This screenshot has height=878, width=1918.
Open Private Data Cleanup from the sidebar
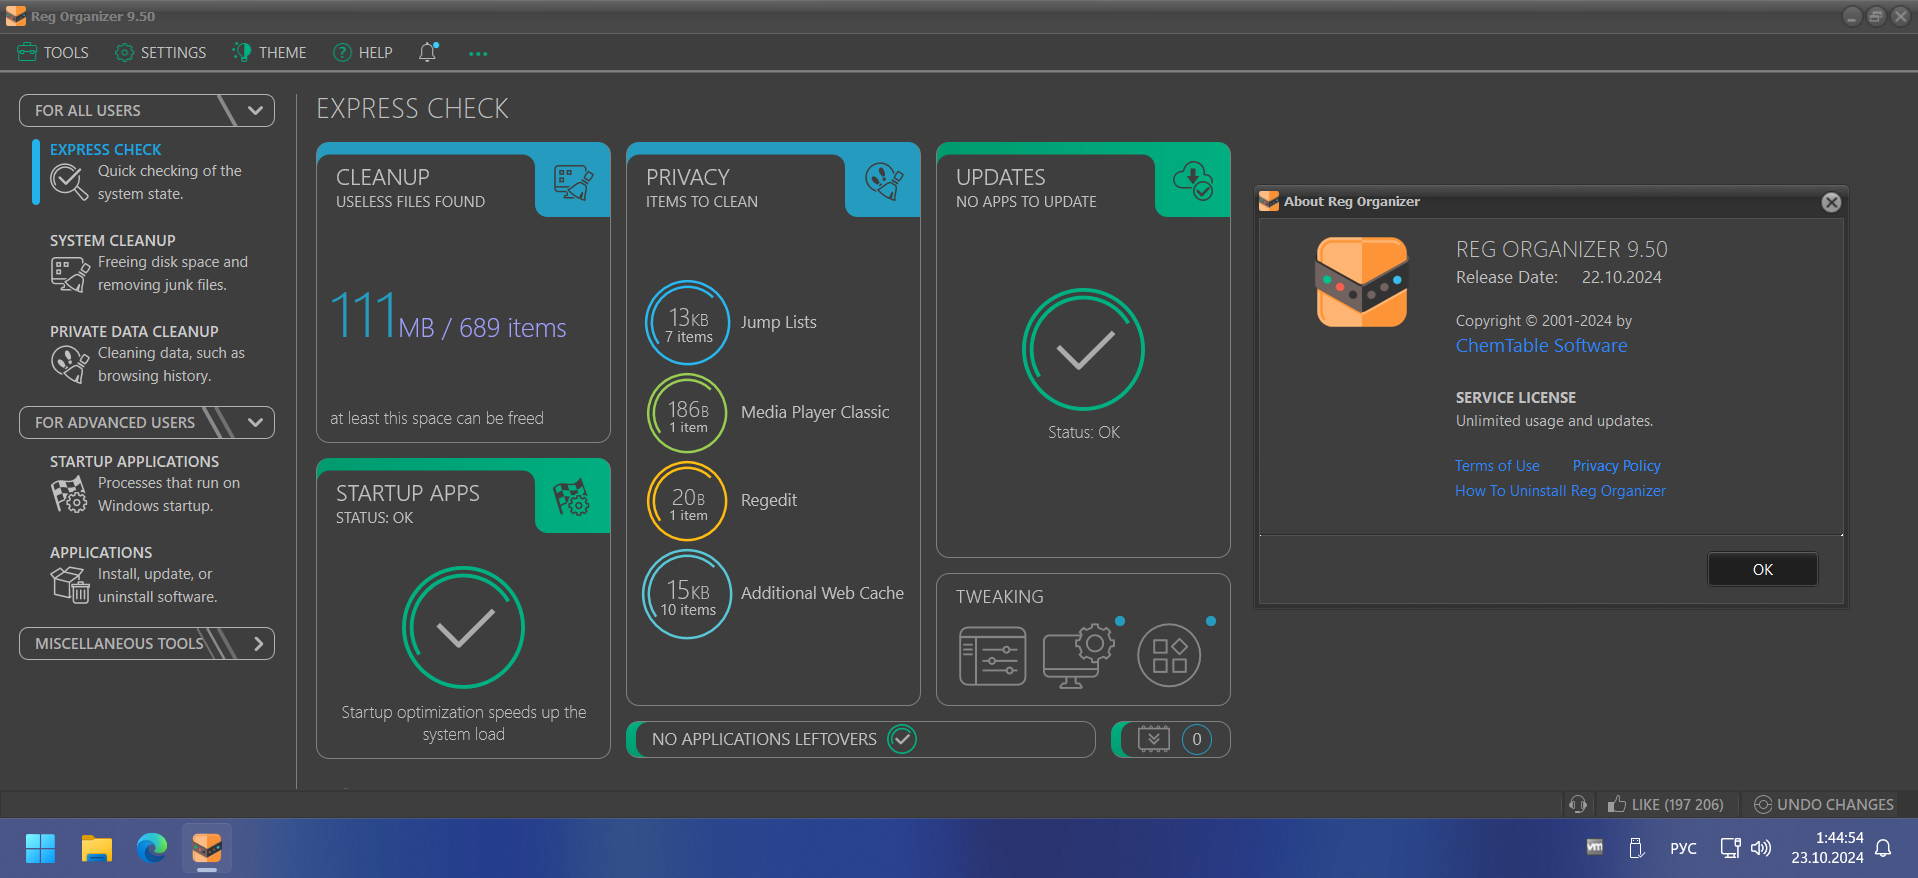(150, 354)
